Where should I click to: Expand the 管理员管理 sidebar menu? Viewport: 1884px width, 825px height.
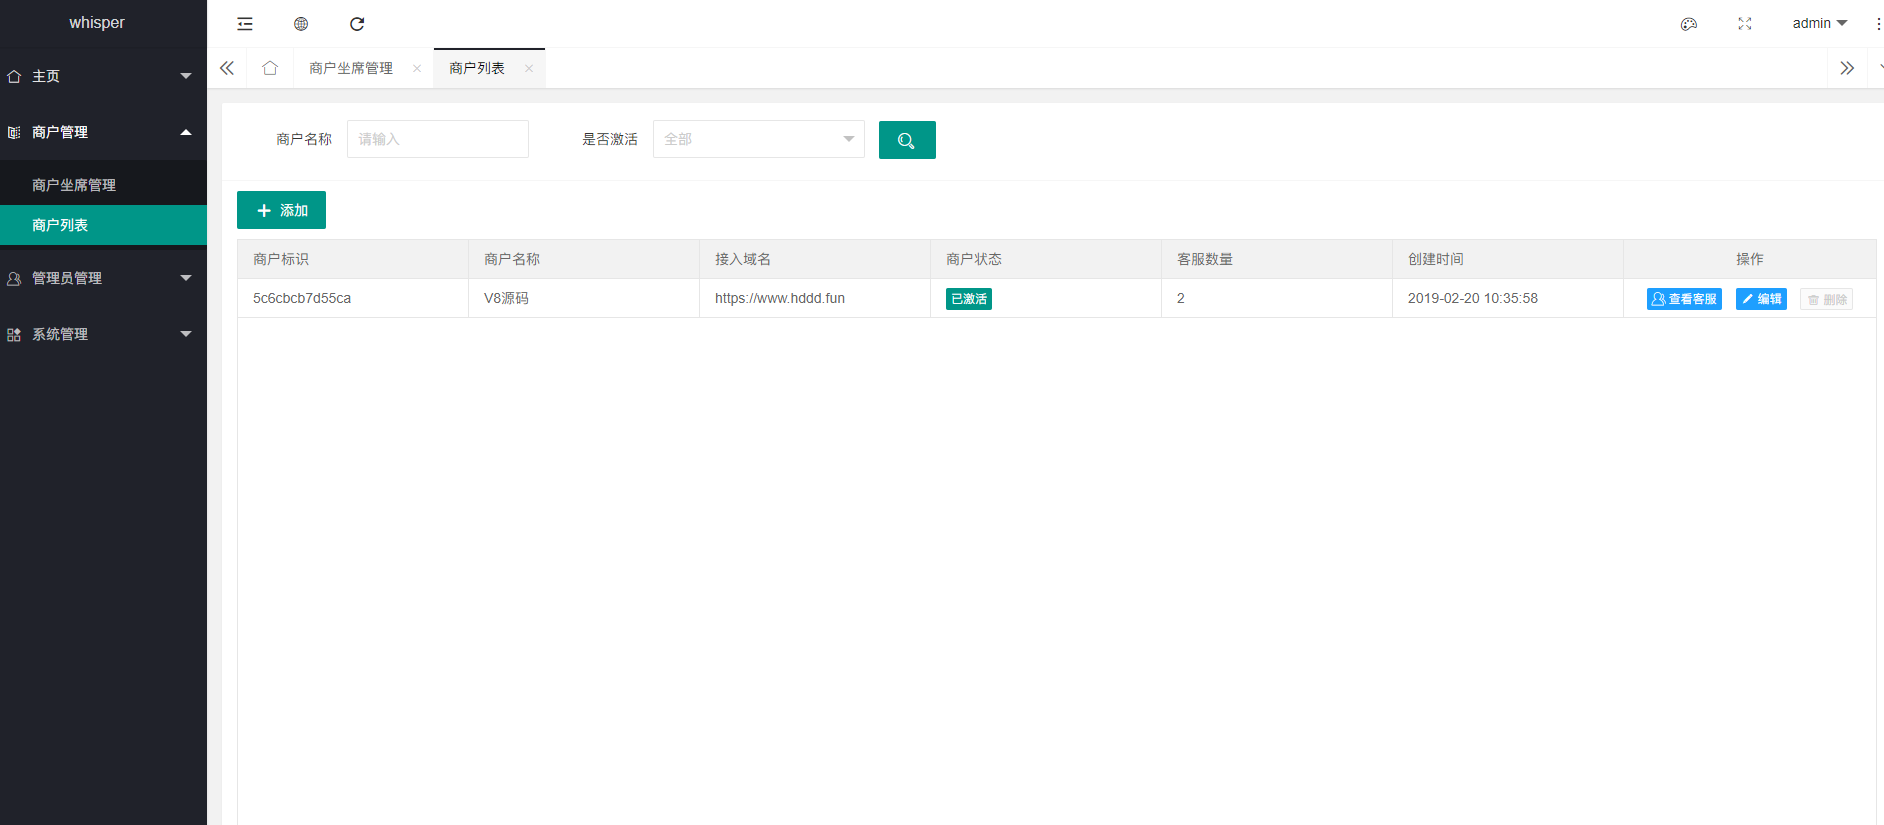(x=103, y=278)
